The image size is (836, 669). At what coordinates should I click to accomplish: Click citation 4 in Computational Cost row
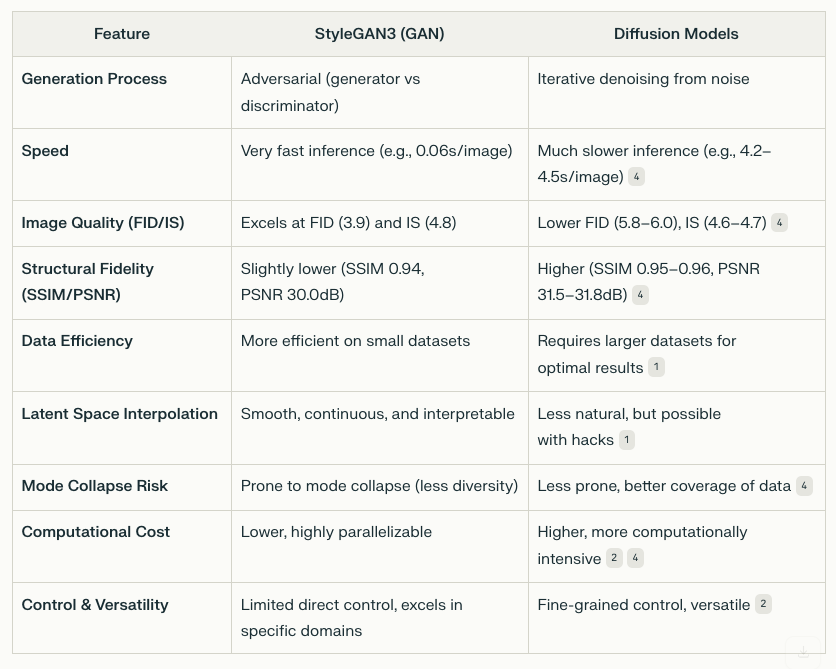point(635,558)
